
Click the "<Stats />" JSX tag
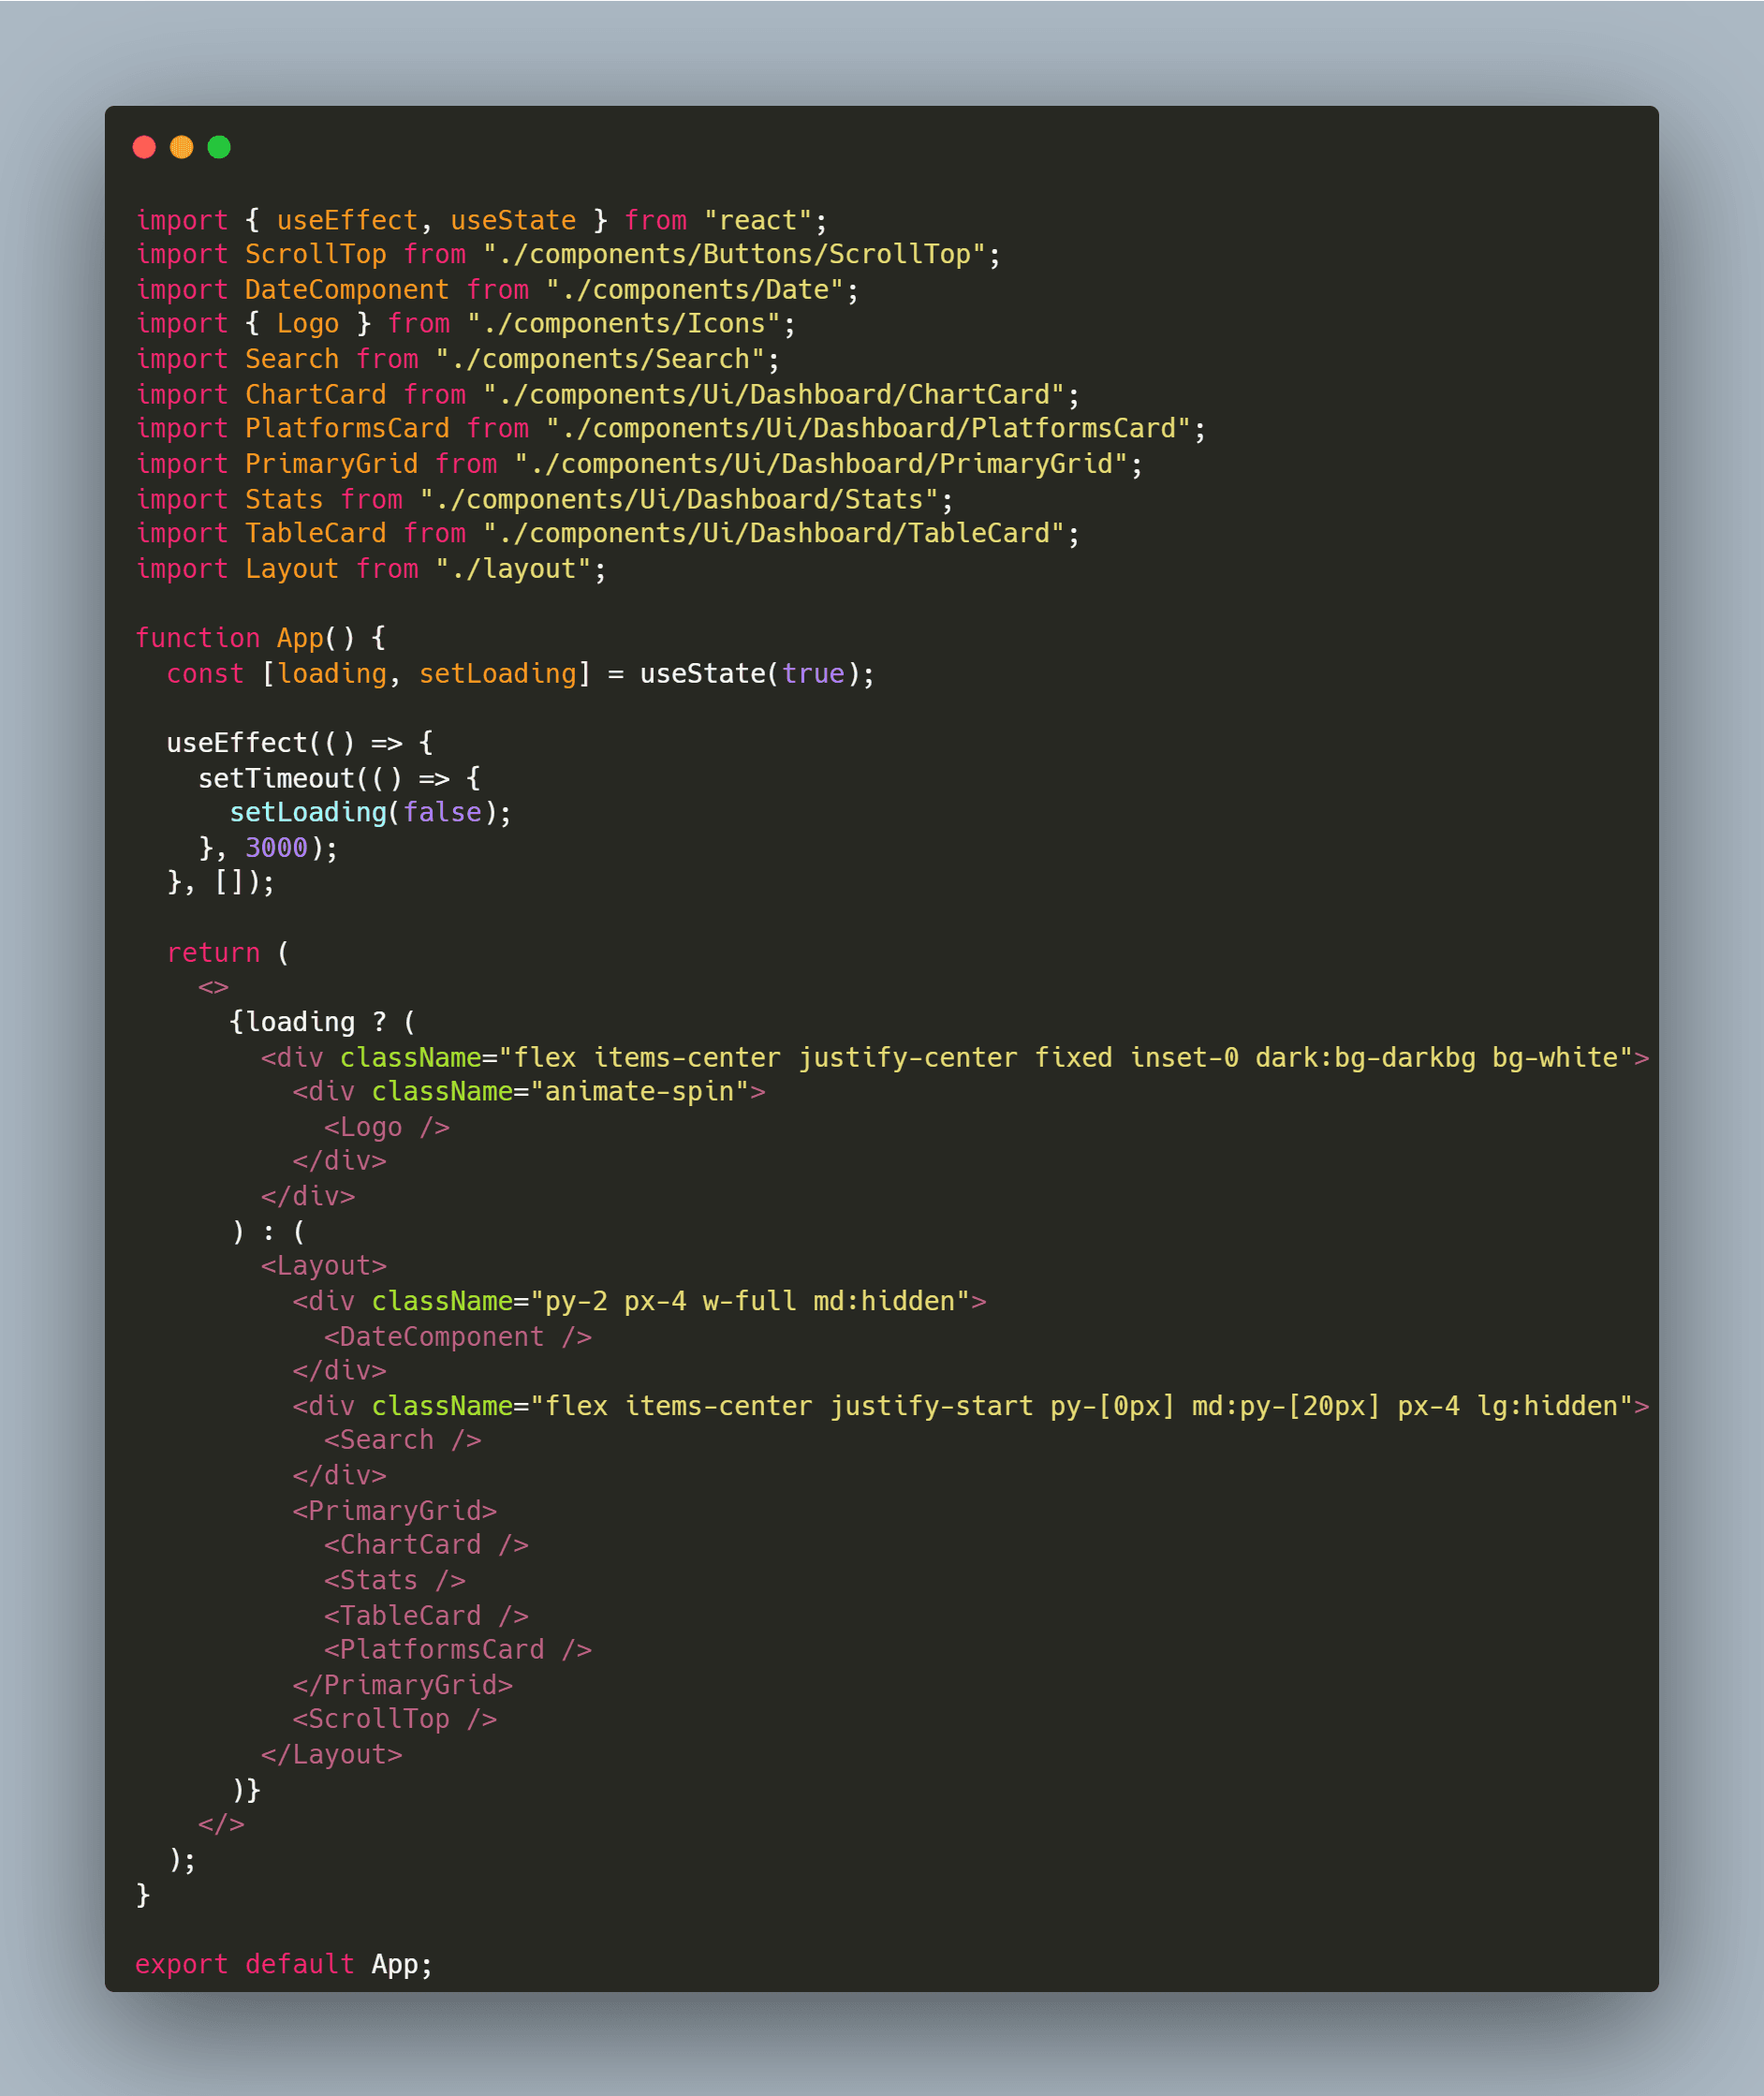pyautogui.click(x=395, y=1580)
